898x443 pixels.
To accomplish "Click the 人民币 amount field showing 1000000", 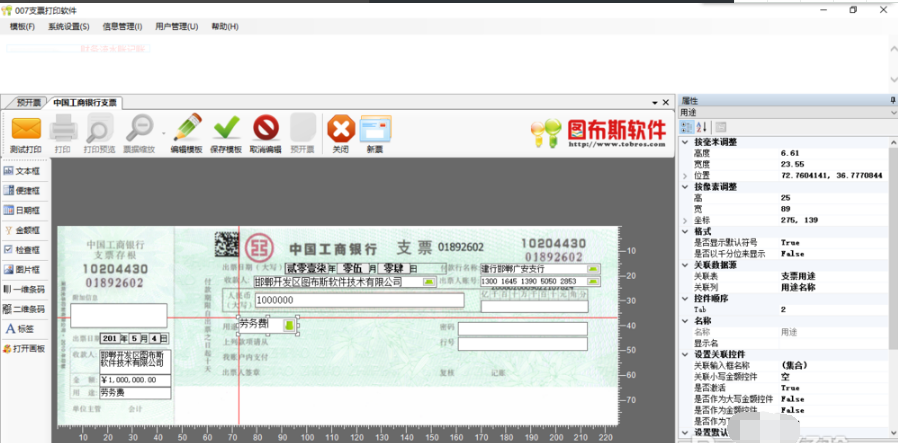I will [359, 300].
